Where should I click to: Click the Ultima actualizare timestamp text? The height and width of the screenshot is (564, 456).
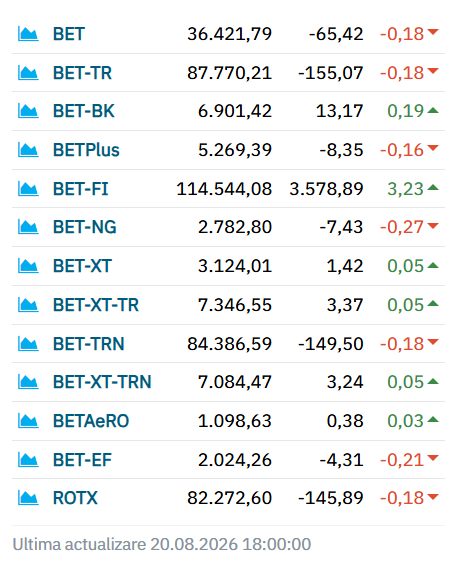(162, 544)
